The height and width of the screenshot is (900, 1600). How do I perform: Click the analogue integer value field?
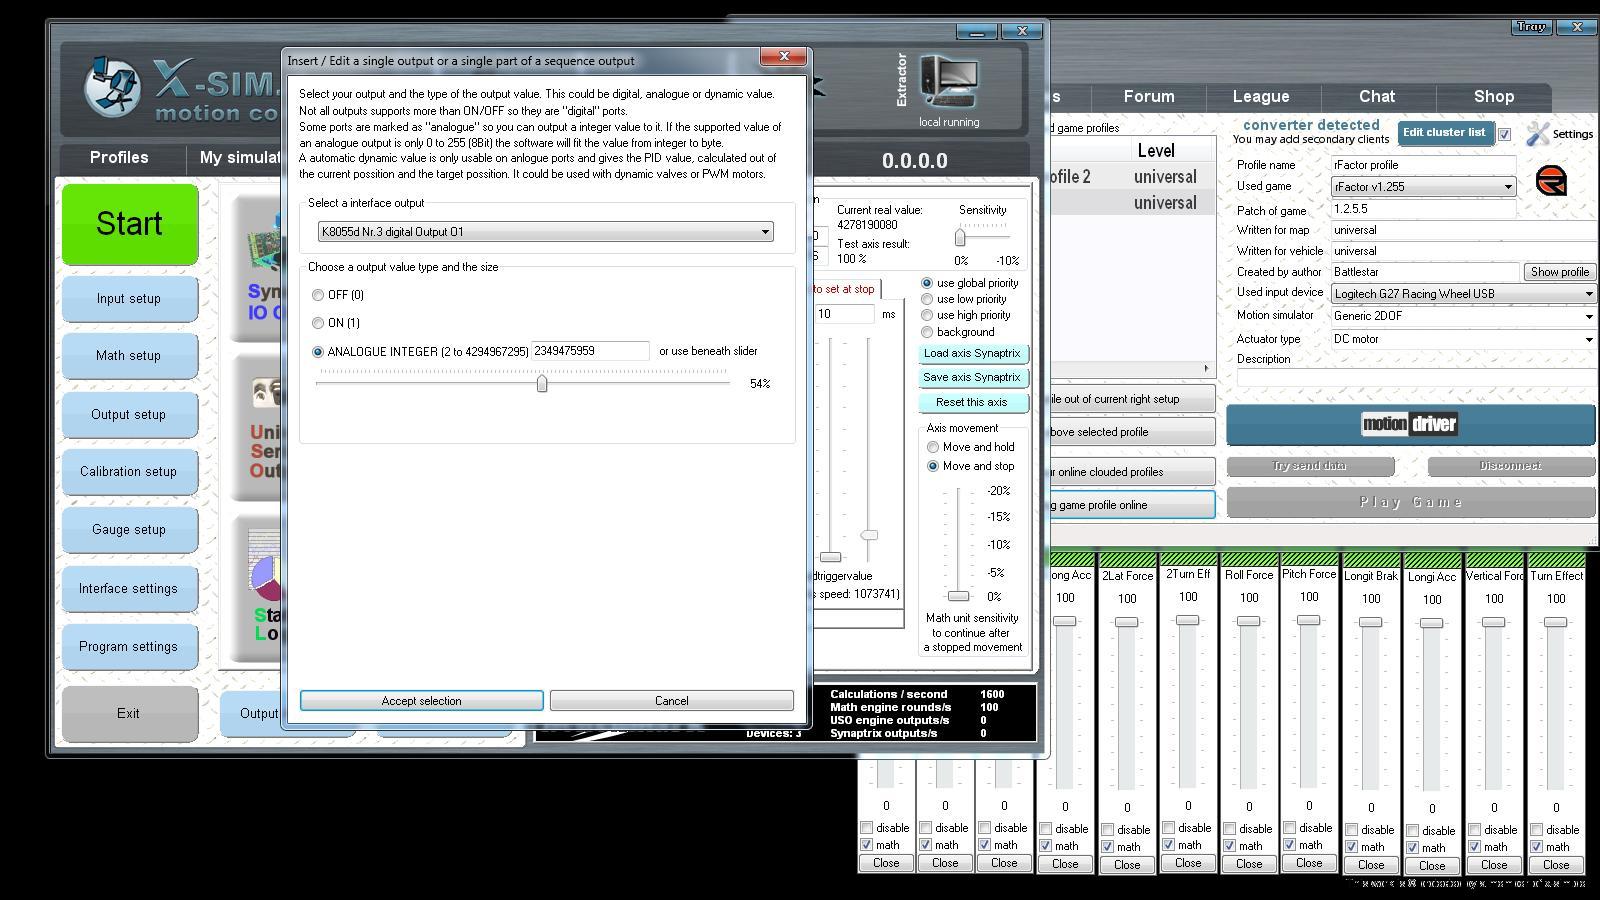[589, 351]
